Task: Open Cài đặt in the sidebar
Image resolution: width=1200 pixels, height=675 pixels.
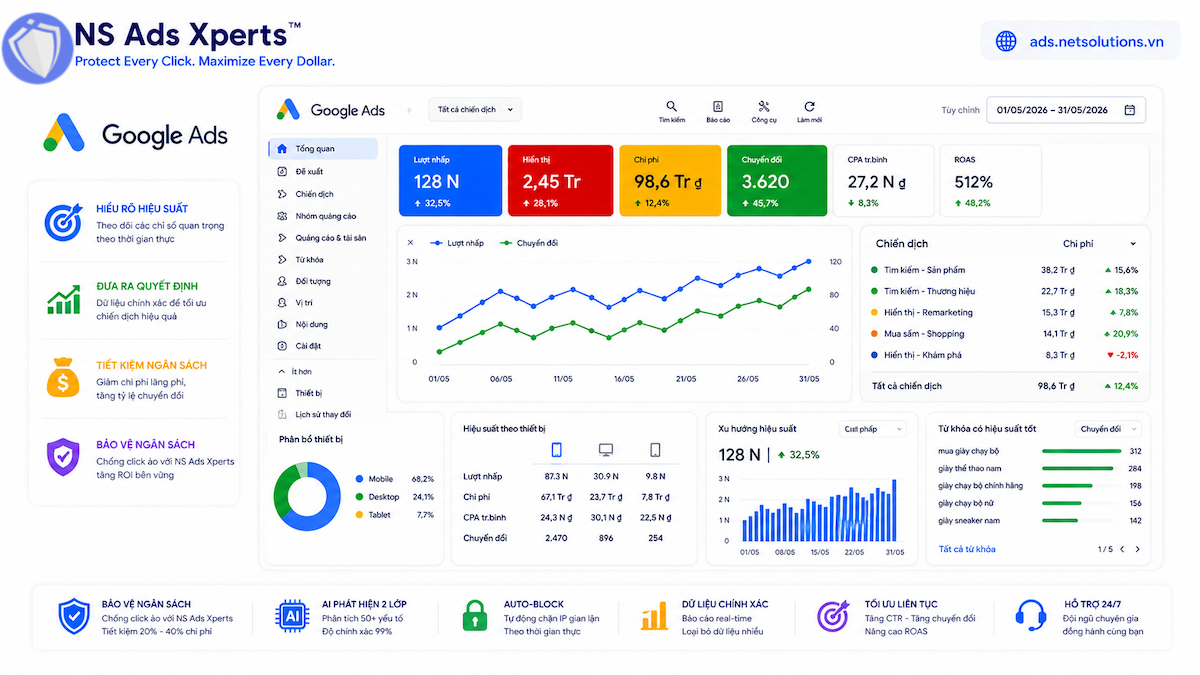Action: 323,346
